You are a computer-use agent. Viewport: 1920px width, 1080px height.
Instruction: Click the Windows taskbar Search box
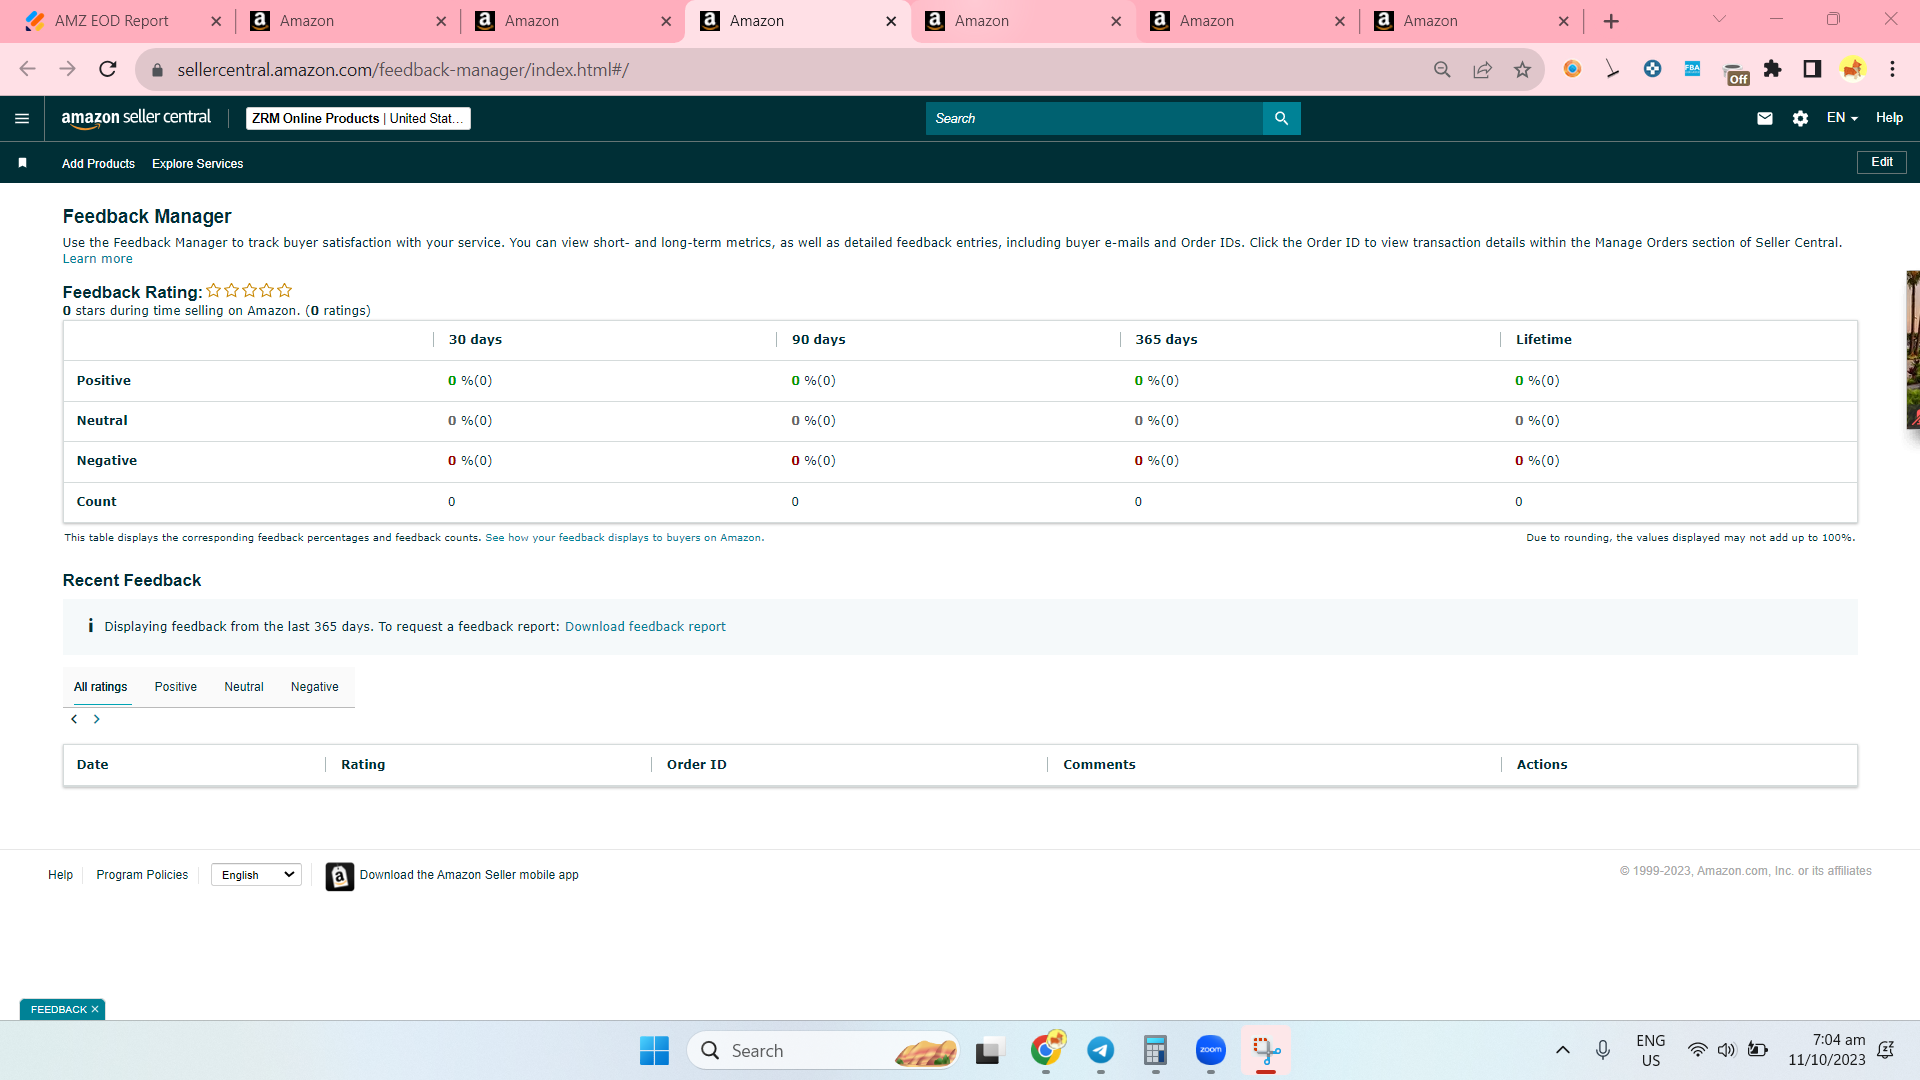point(823,1050)
